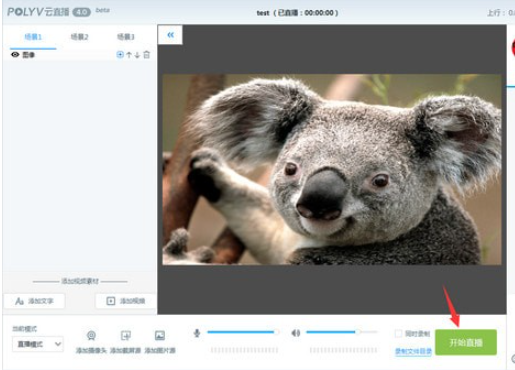Enable the simultaneous recording (同时录制) checkbox

click(398, 333)
